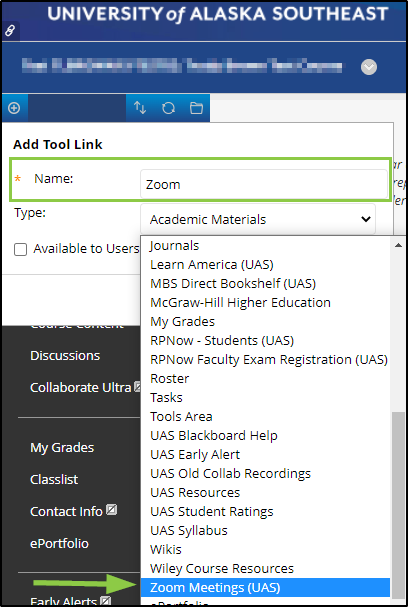Open ePortfolio in the course menu
Screen dimensions: 408x607
(x=59, y=544)
